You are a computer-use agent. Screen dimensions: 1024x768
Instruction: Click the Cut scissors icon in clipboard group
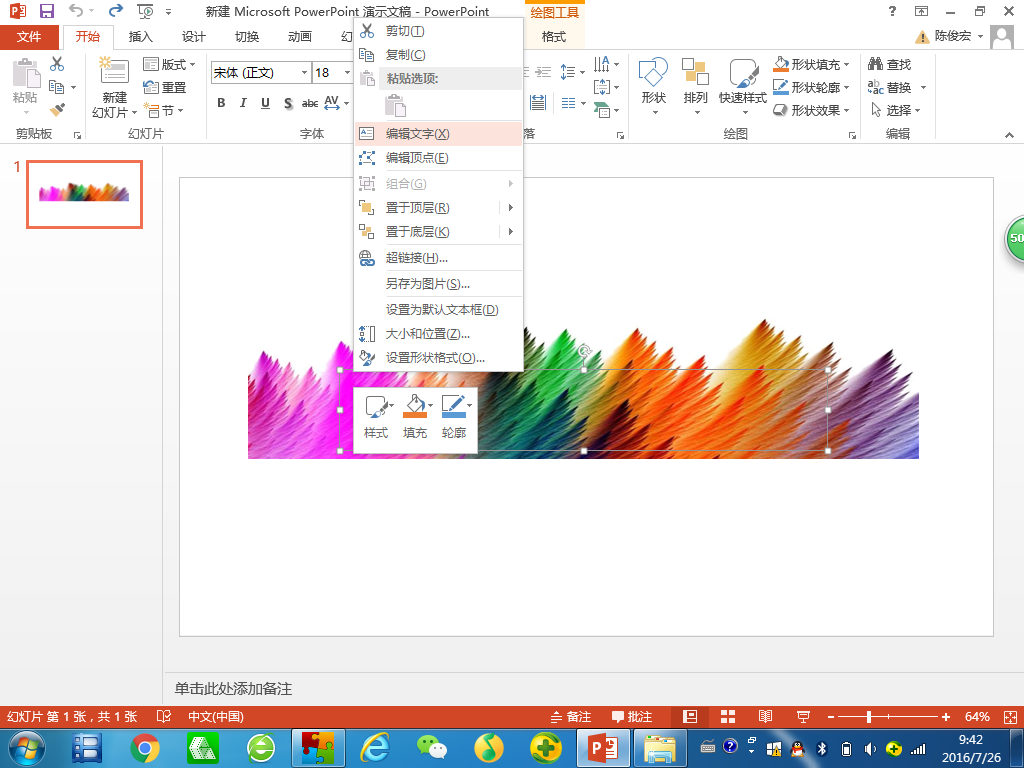pos(57,64)
